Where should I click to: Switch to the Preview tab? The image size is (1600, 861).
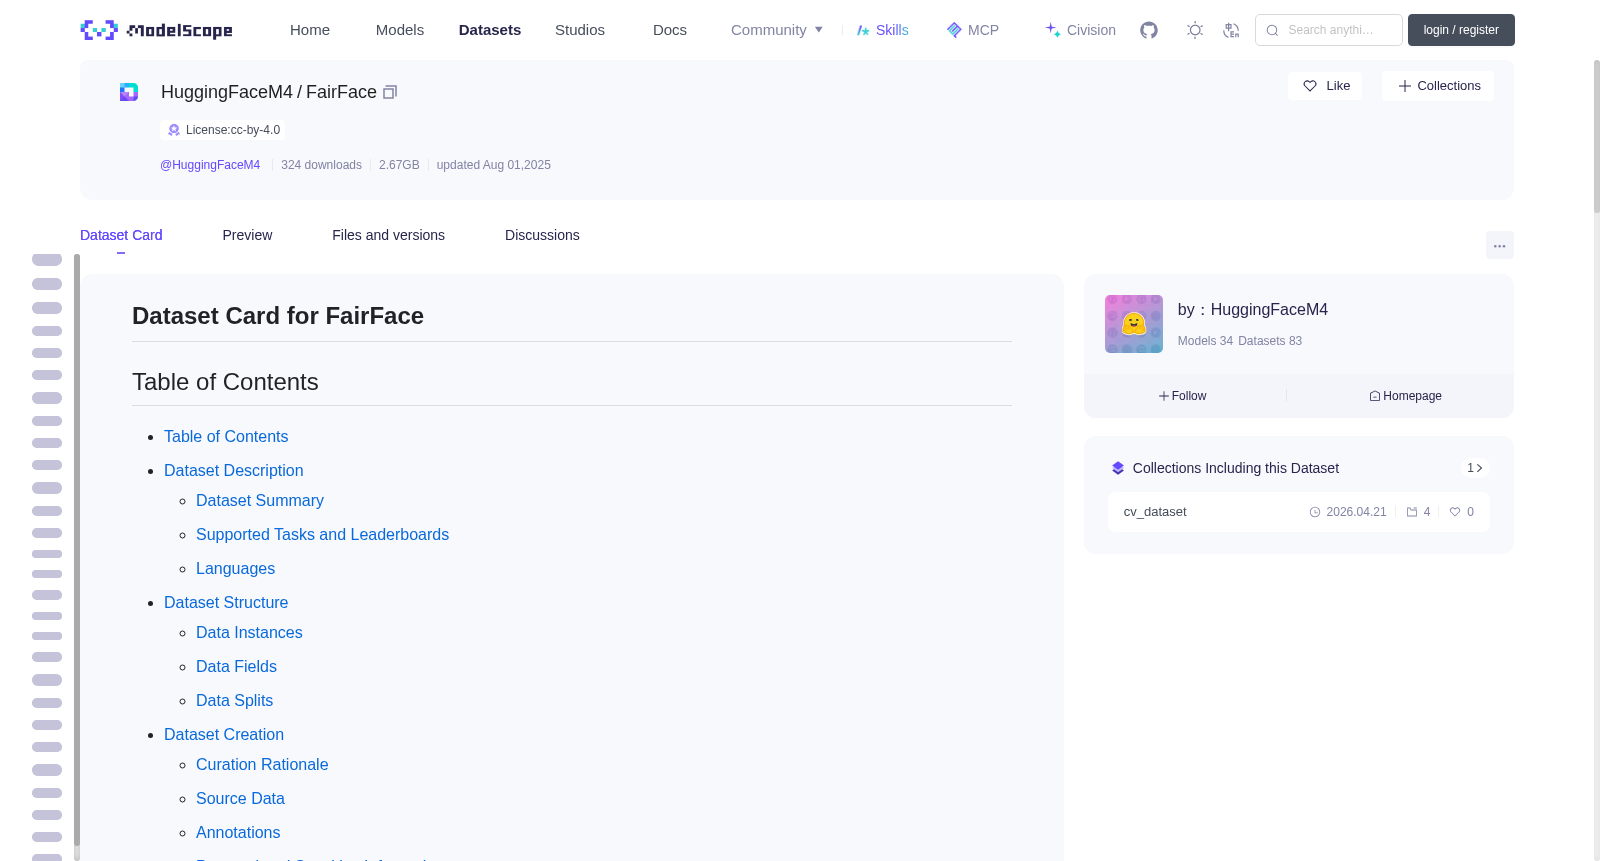coord(247,235)
